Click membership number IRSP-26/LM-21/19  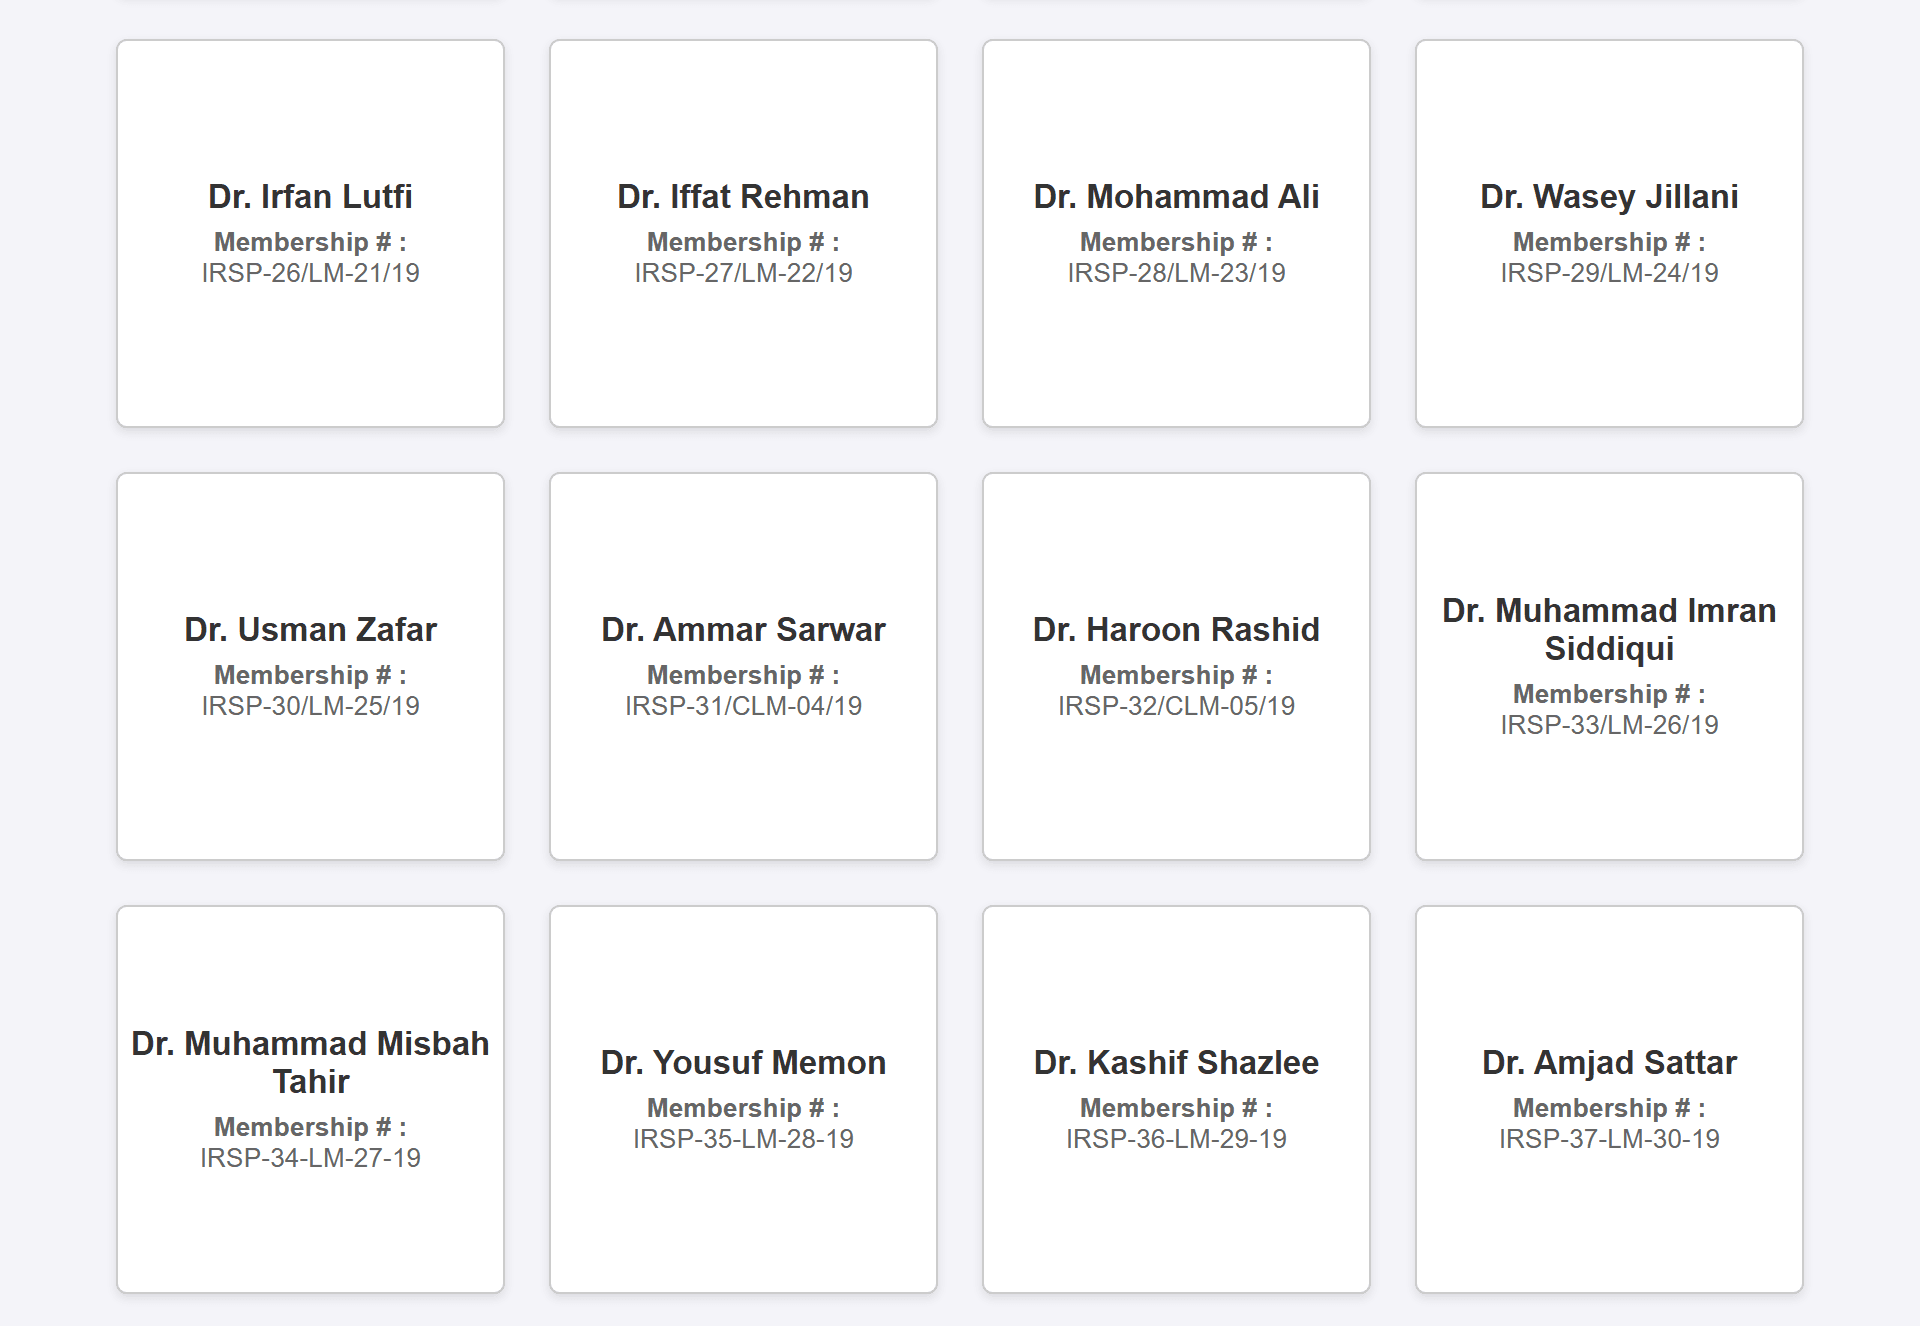pos(310,273)
